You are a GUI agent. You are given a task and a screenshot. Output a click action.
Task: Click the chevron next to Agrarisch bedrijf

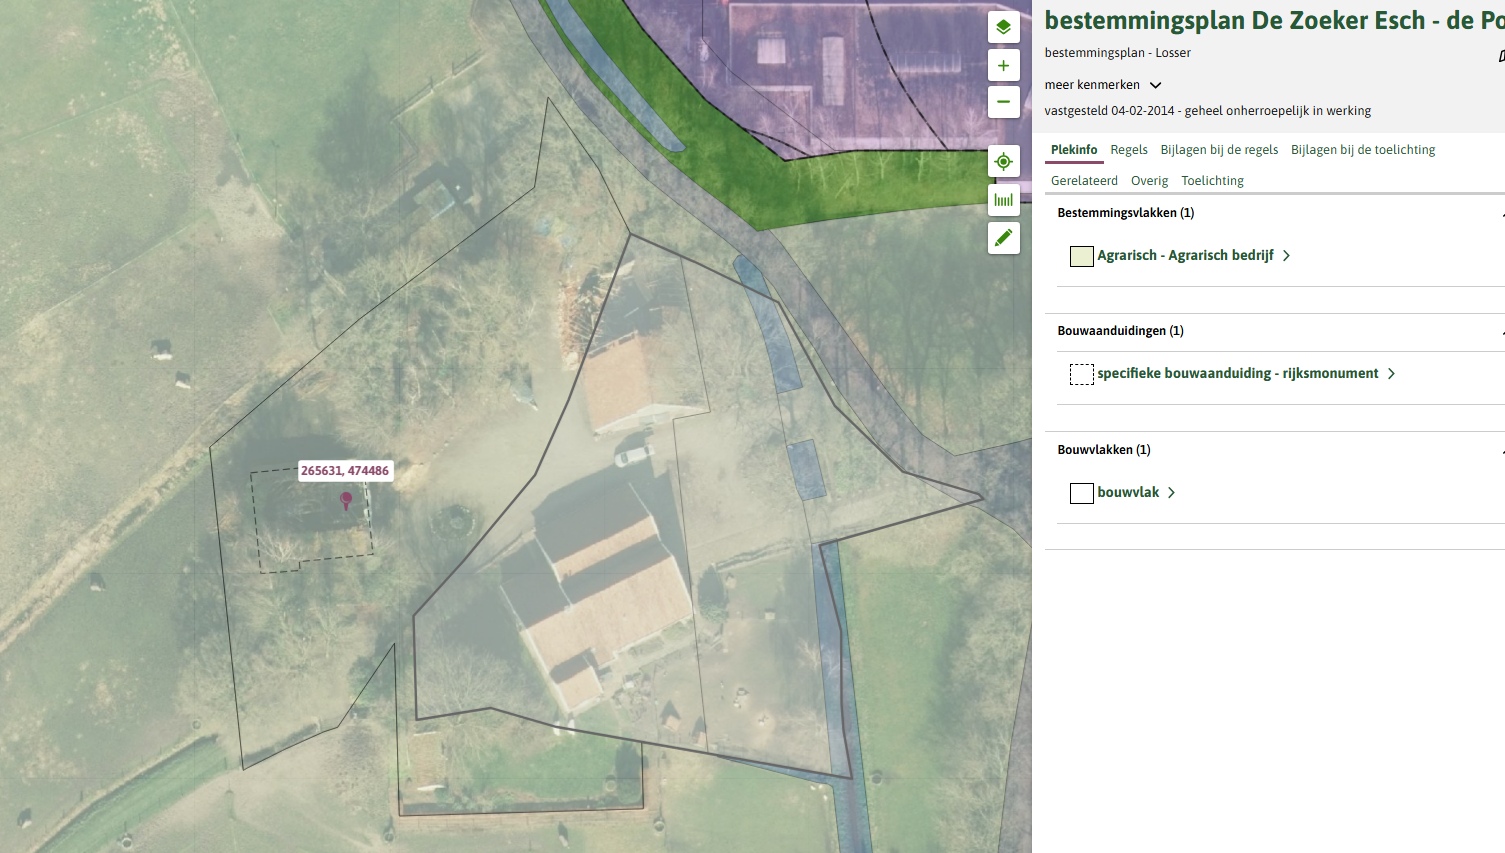(x=1286, y=256)
